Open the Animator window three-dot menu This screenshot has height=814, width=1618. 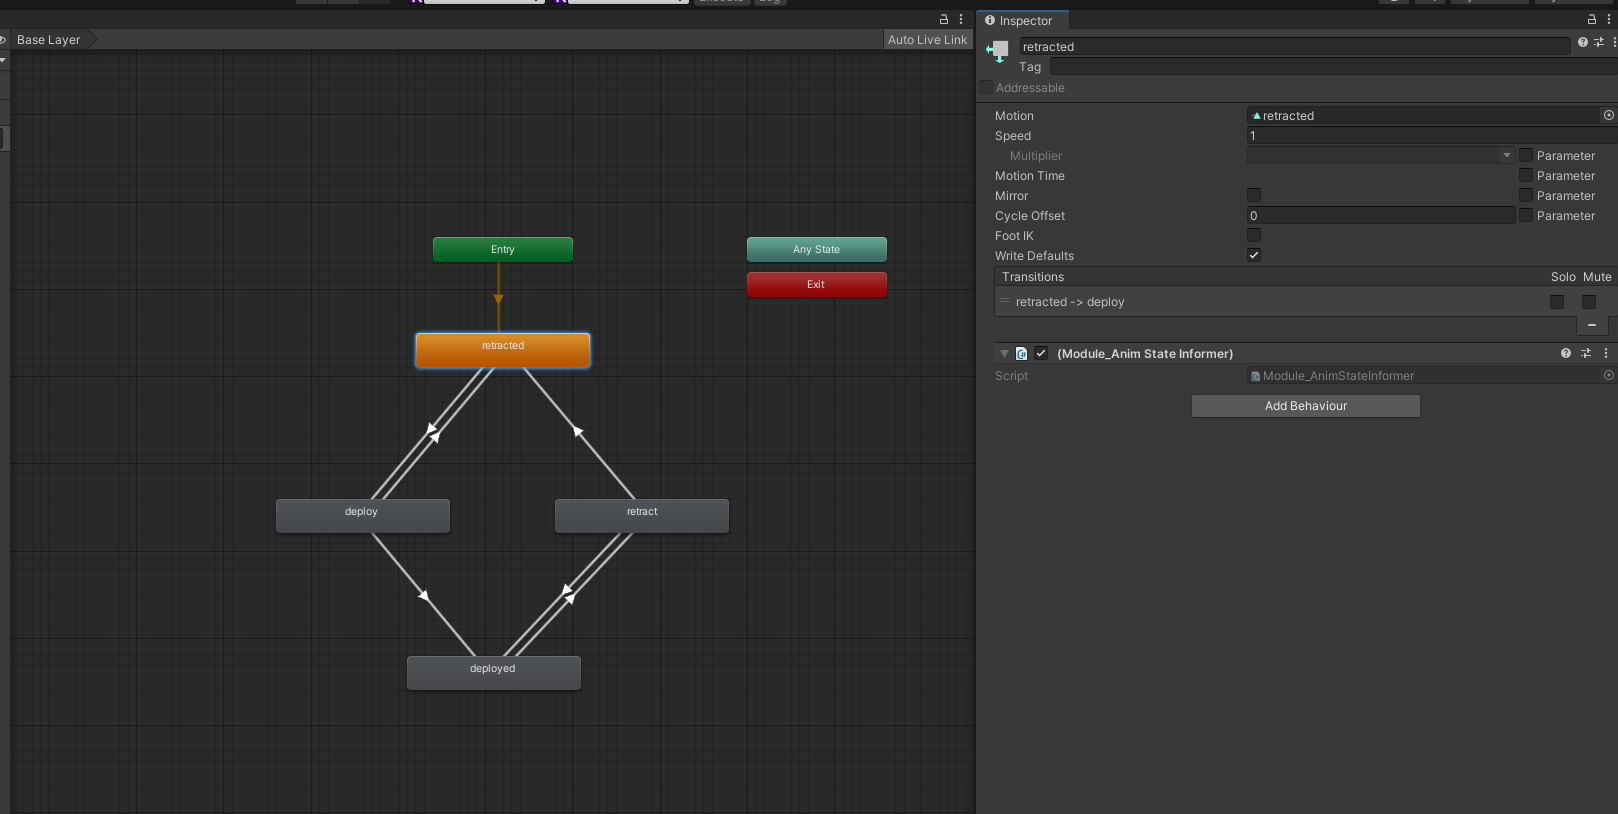tap(961, 19)
